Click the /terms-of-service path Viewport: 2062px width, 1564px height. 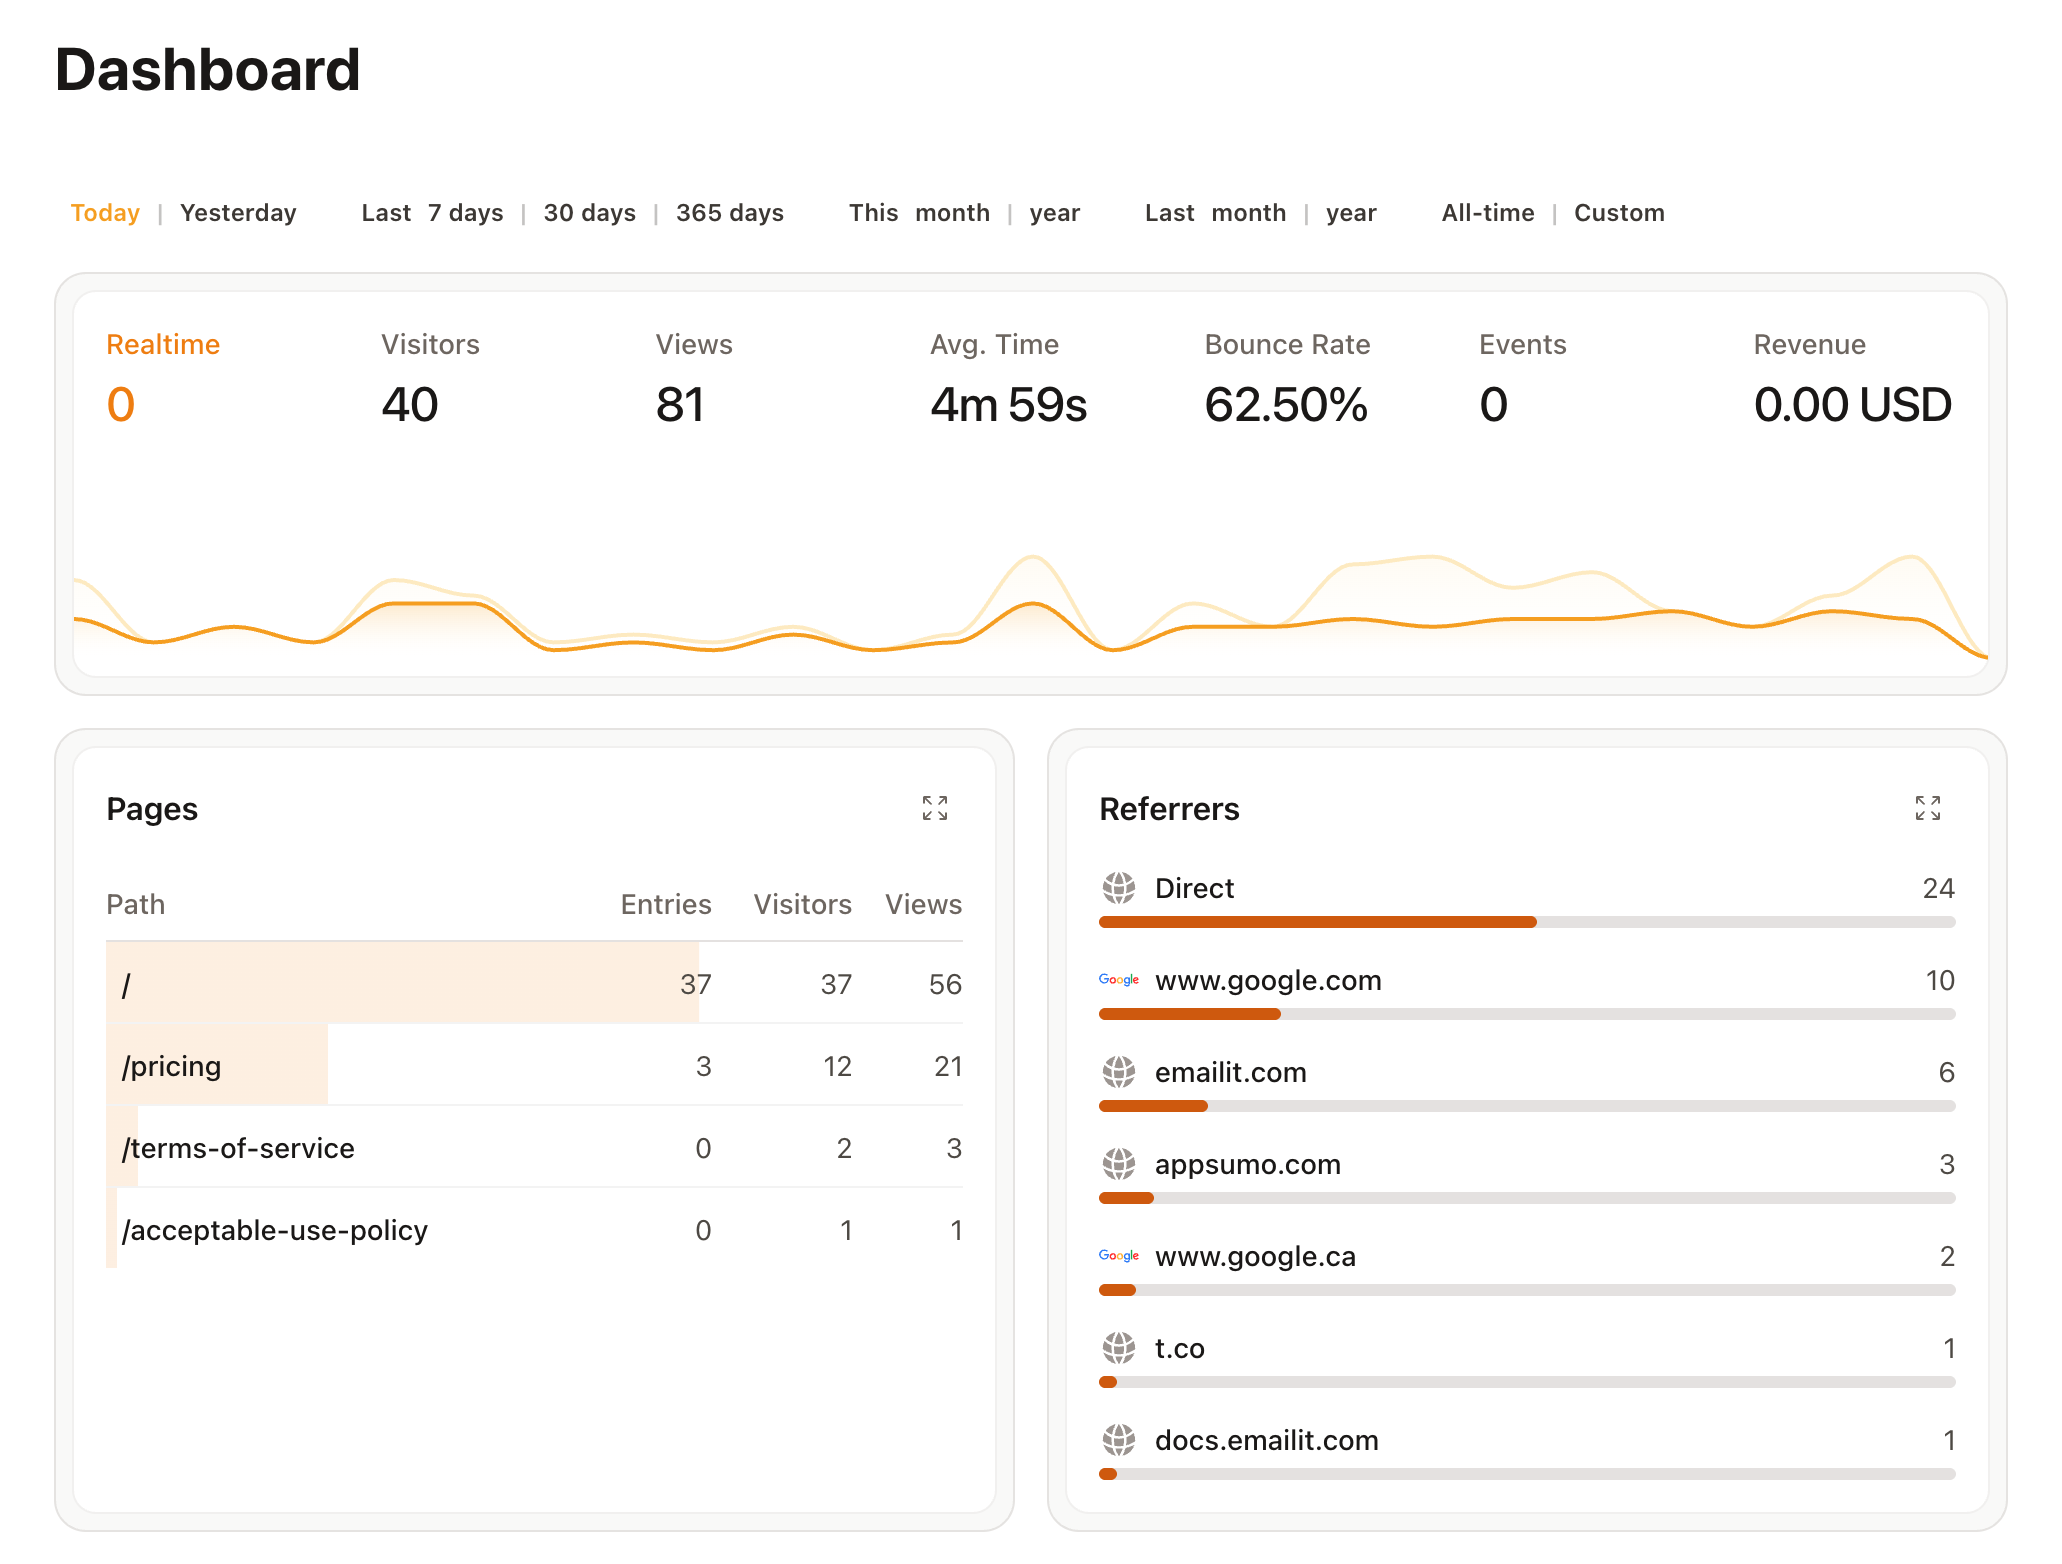click(x=239, y=1148)
